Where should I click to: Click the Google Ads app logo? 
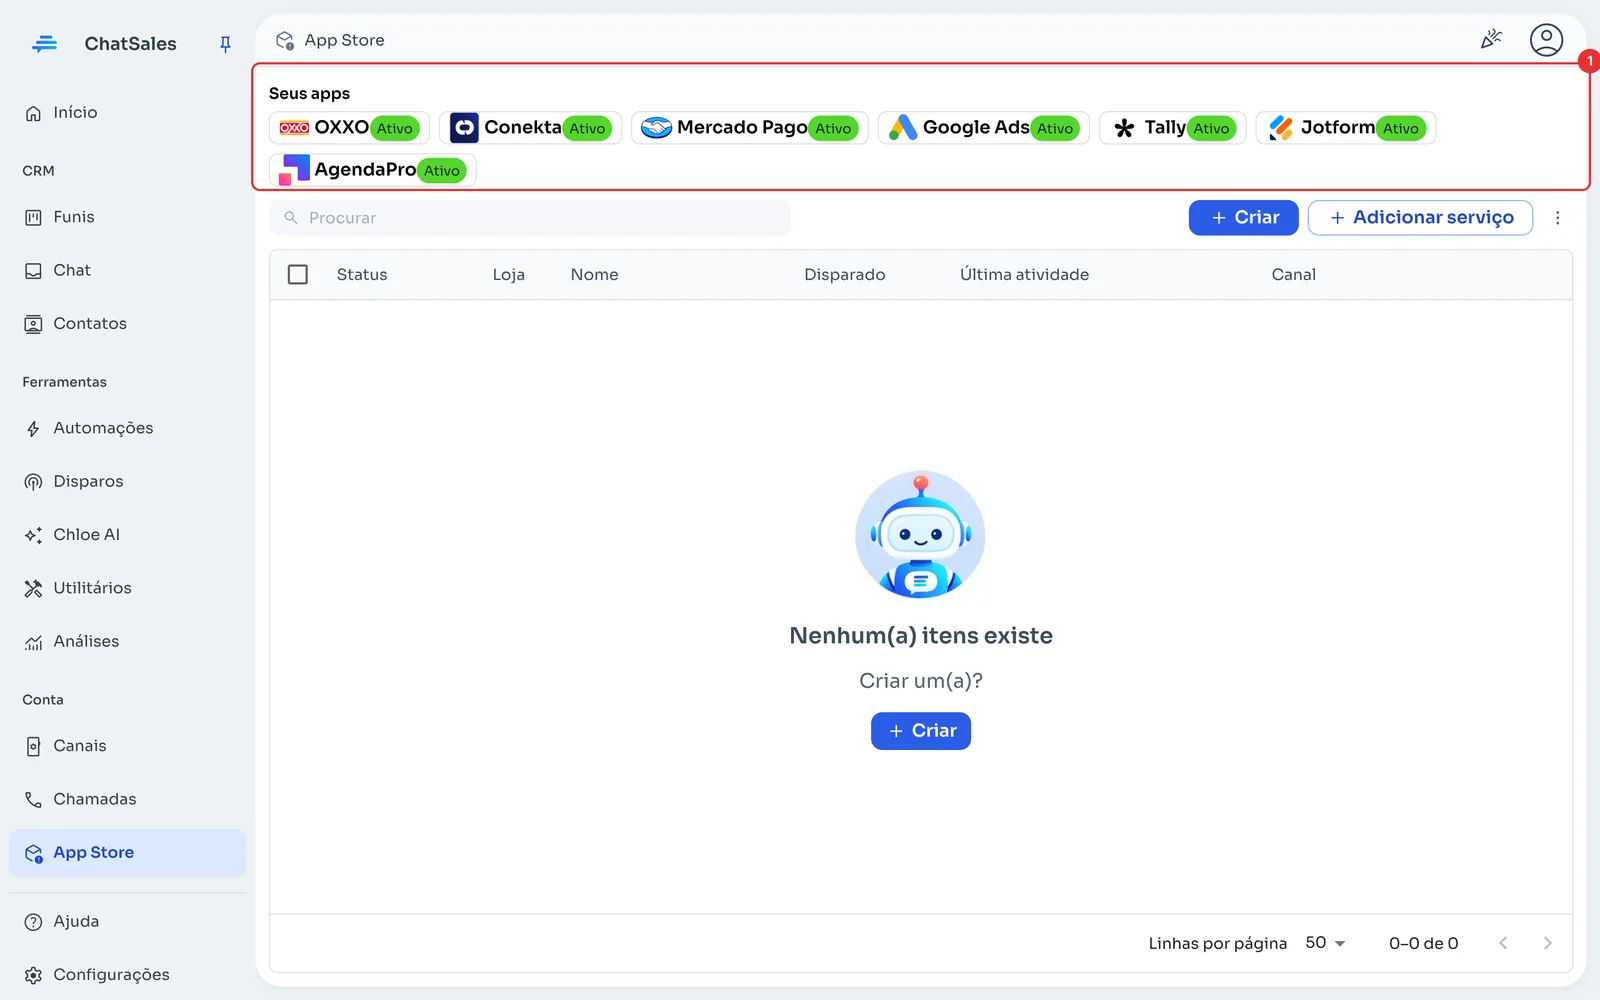903,128
